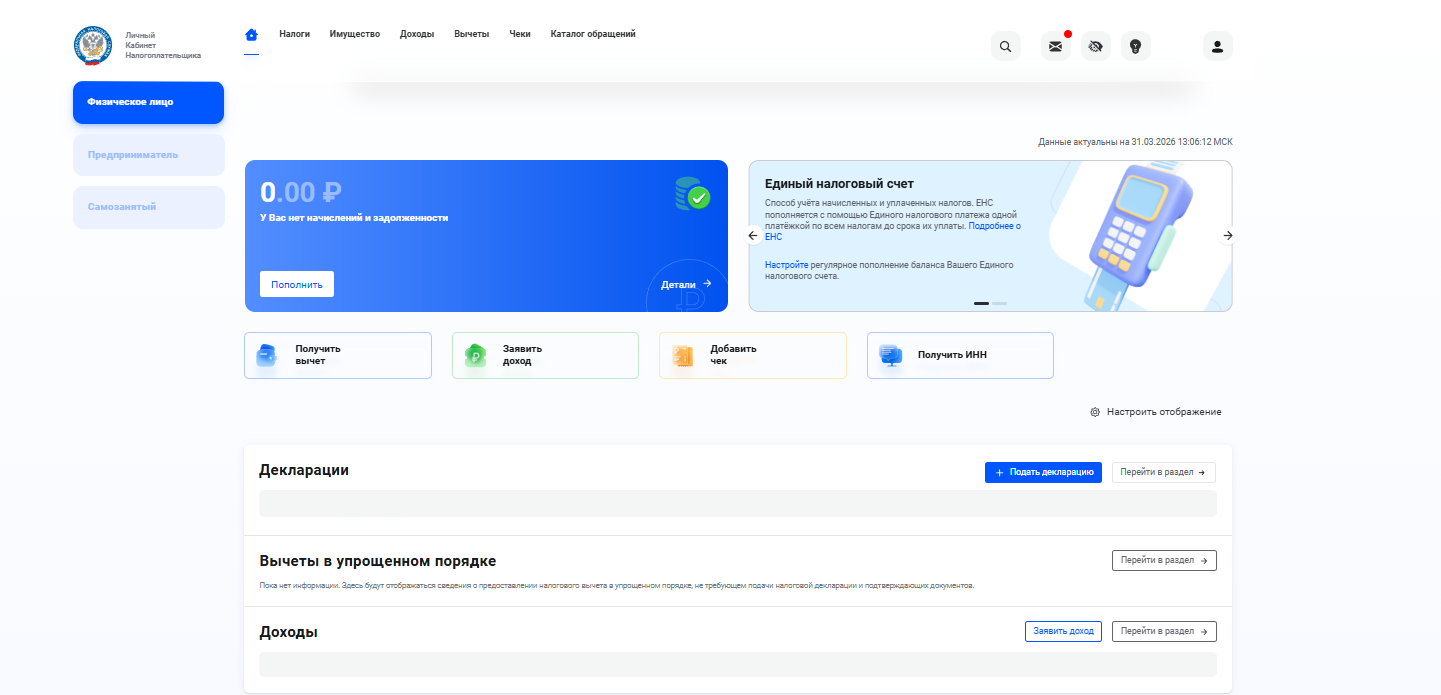Click the Подать декларацию button
This screenshot has width=1441, height=695.
coord(1043,472)
